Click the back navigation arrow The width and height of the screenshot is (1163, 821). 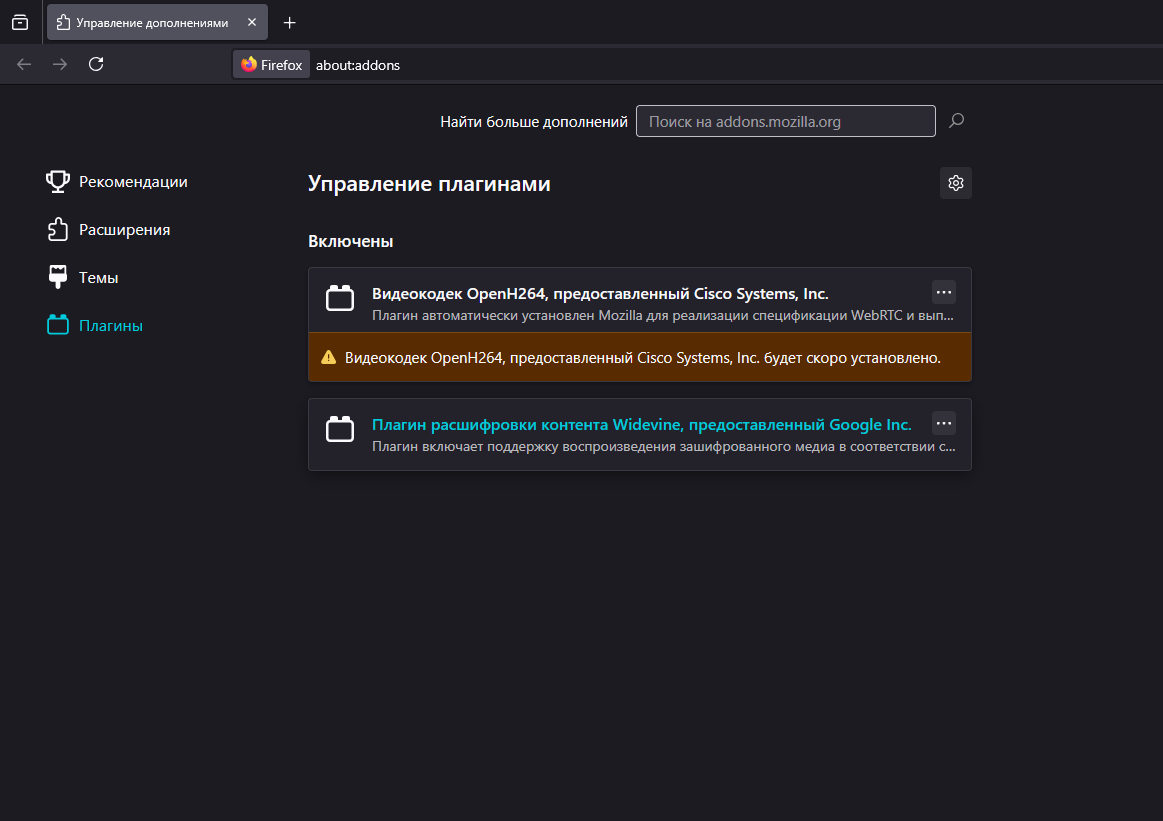24,64
